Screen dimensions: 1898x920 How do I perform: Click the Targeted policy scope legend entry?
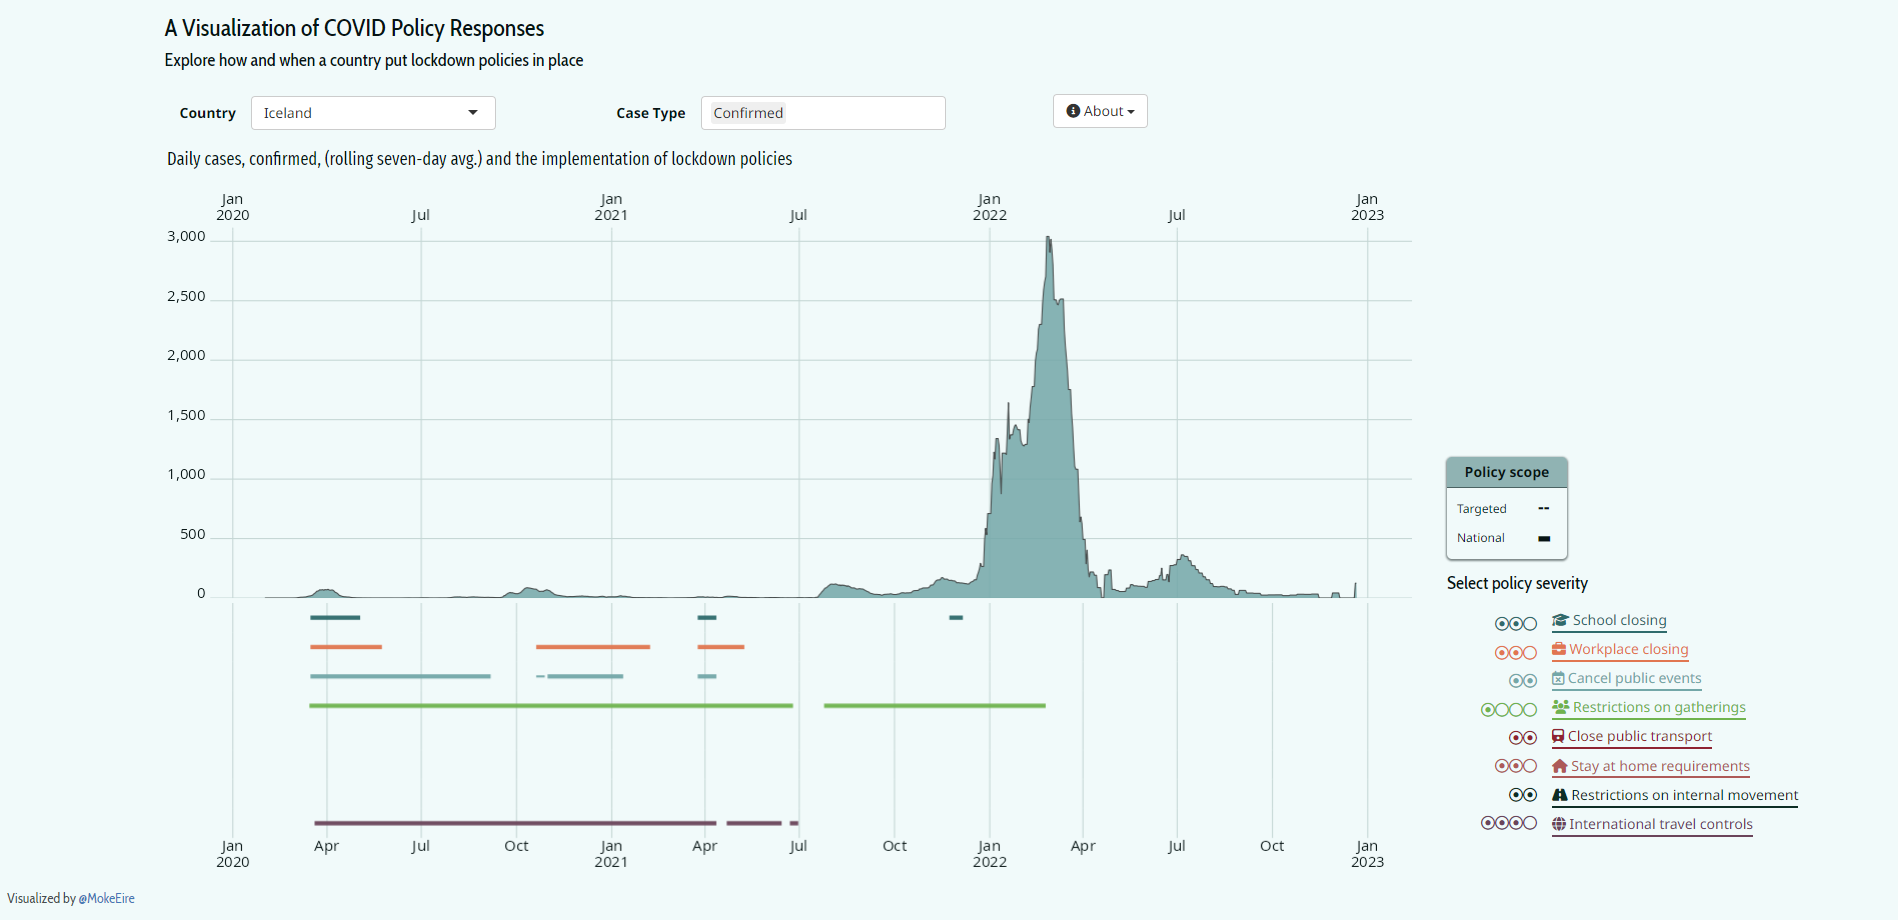1481,509
